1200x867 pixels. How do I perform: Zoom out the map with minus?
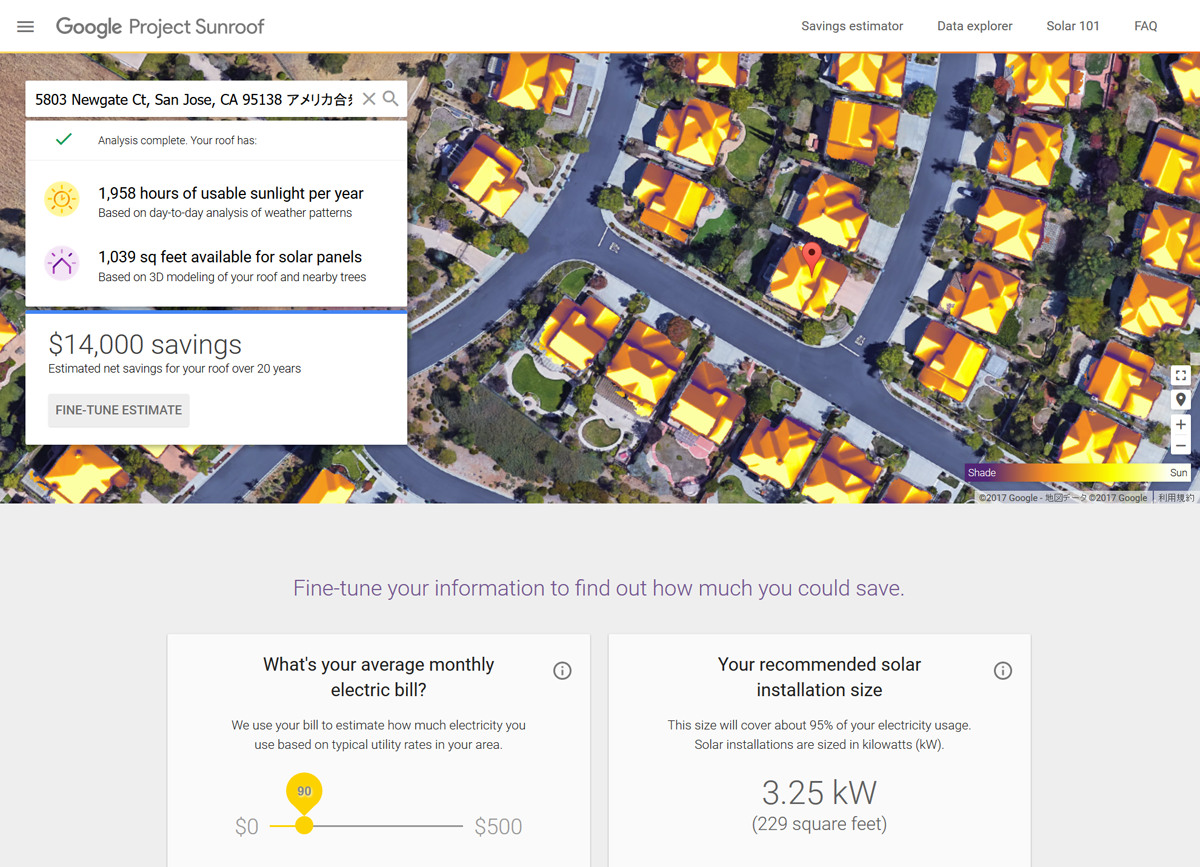(x=1181, y=446)
